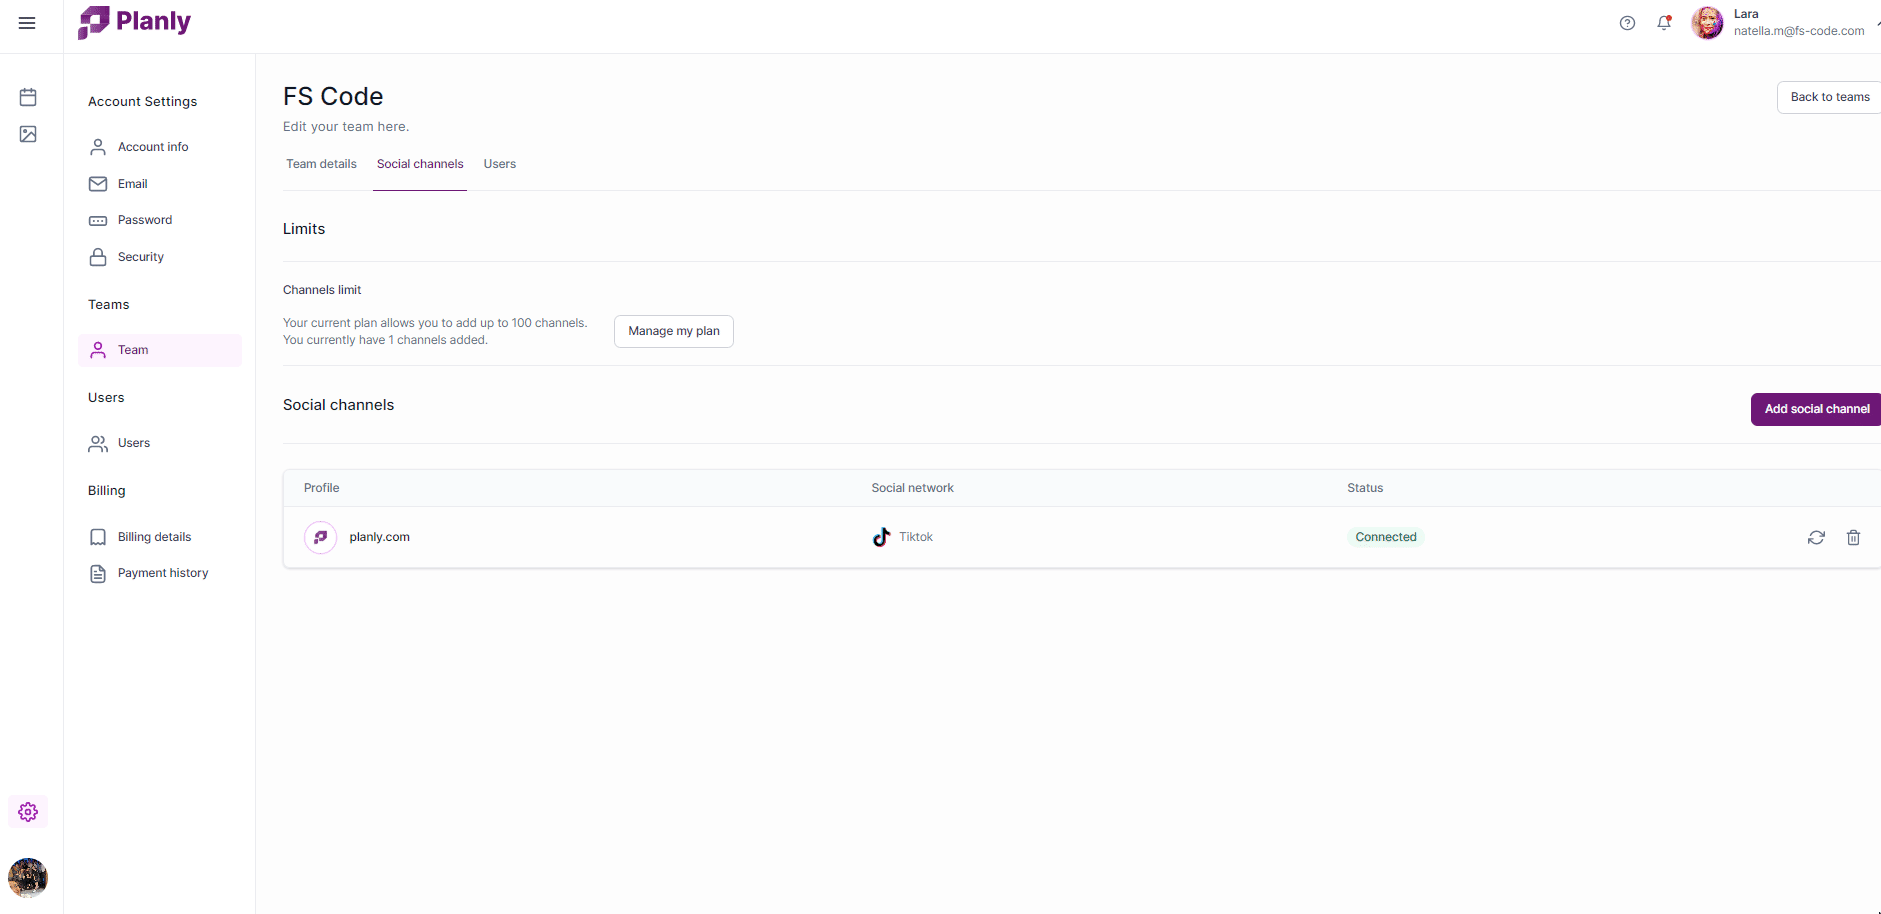Image resolution: width=1881 pixels, height=914 pixels.
Task: Open the hamburger menu
Action: 27,23
